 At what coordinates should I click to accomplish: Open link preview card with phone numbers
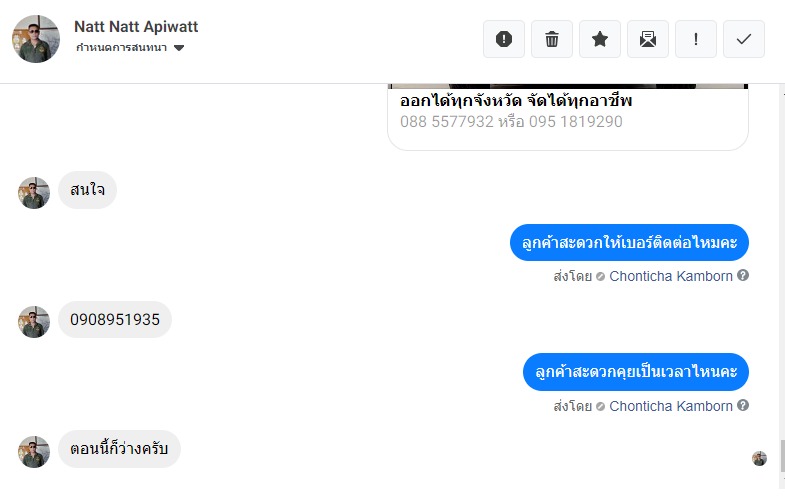[x=567, y=112]
